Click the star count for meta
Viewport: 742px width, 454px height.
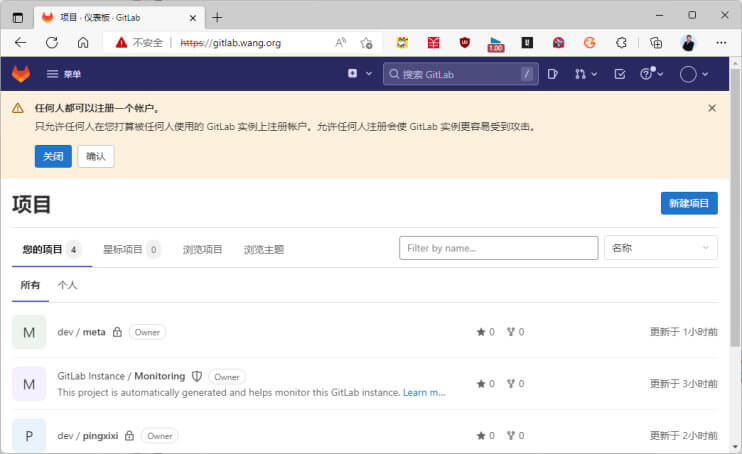[x=486, y=332]
